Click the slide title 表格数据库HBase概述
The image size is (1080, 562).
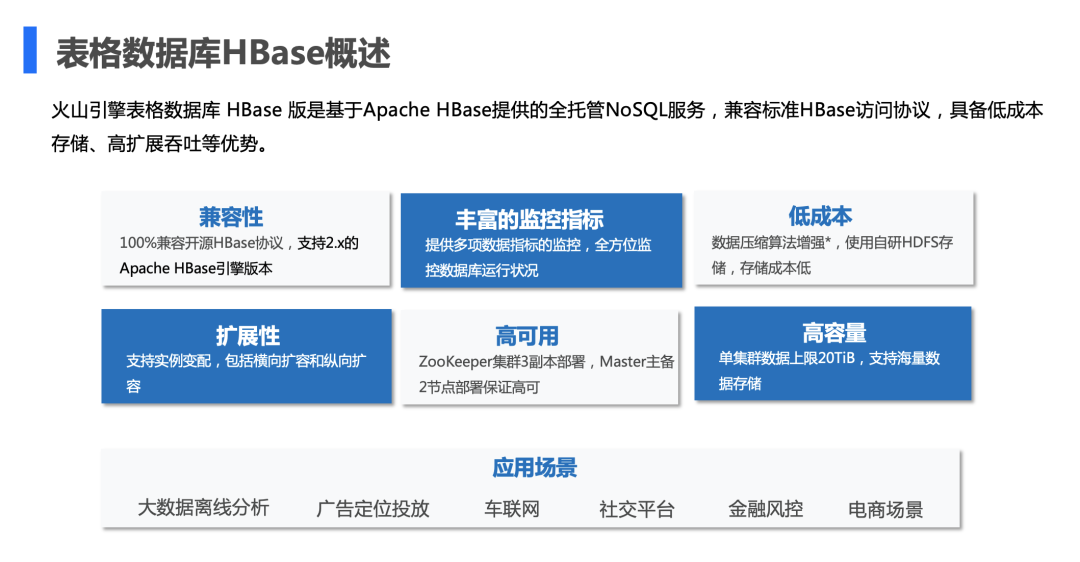tap(223, 53)
